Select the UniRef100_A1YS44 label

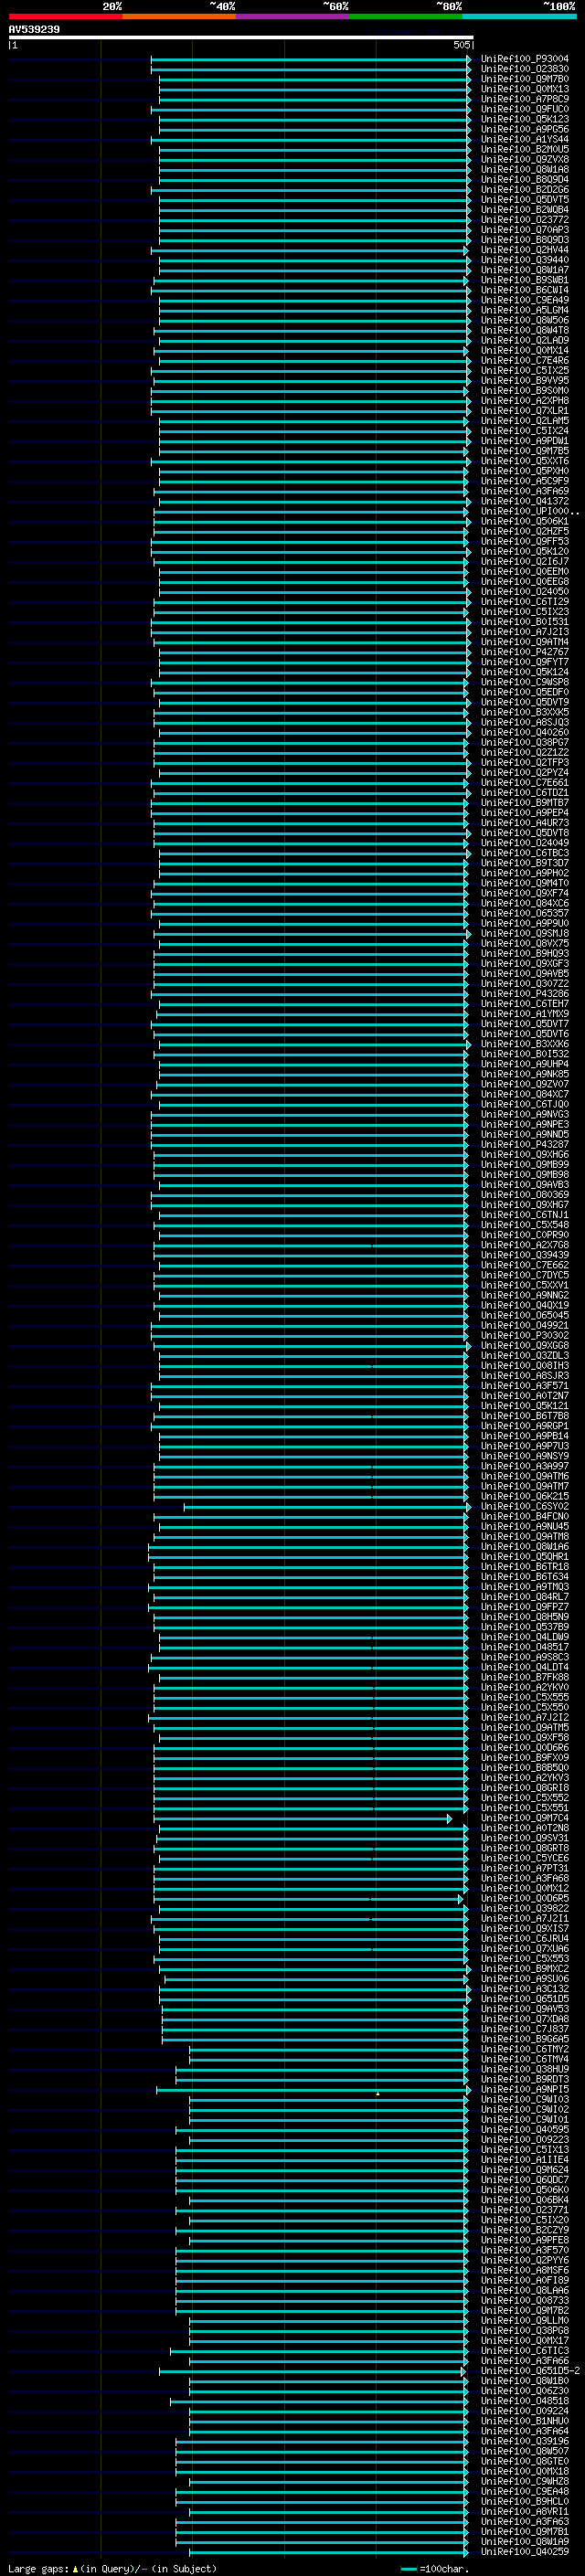(x=524, y=139)
